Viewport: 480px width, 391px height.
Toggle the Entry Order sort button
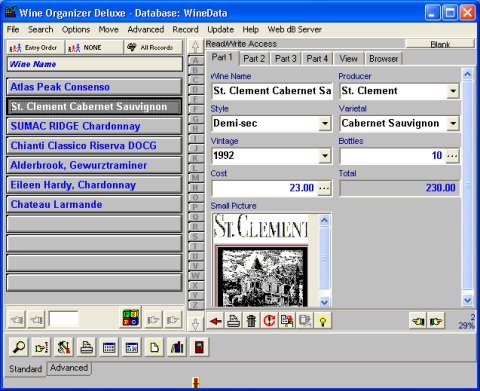coord(36,48)
